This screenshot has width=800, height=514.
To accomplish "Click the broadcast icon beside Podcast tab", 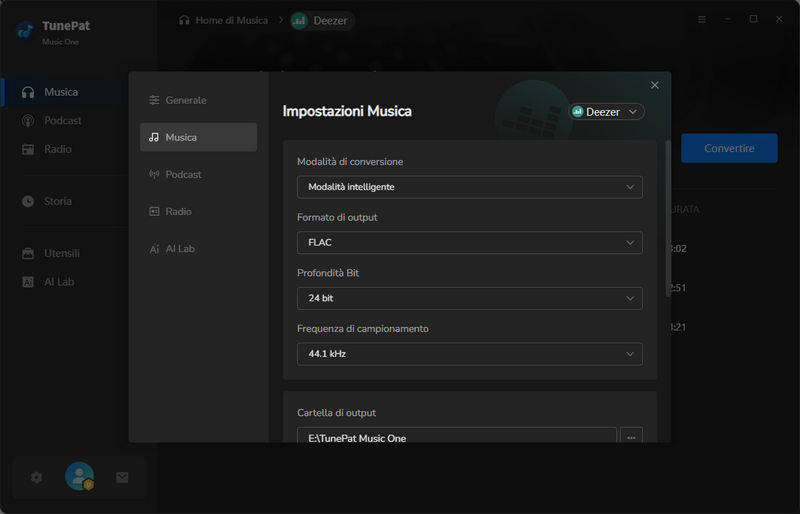I will pyautogui.click(x=154, y=175).
